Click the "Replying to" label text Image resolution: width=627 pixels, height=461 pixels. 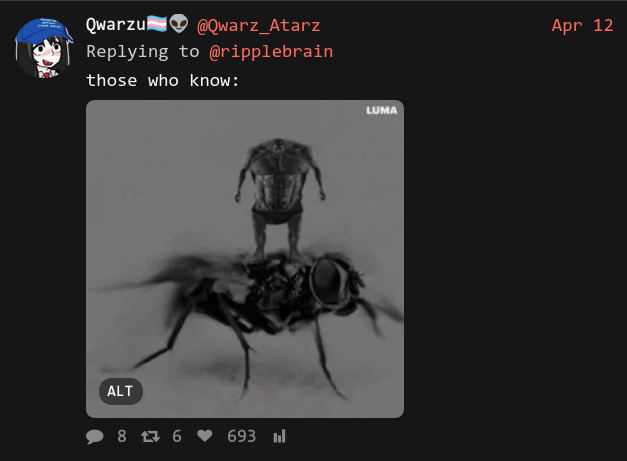pos(143,52)
